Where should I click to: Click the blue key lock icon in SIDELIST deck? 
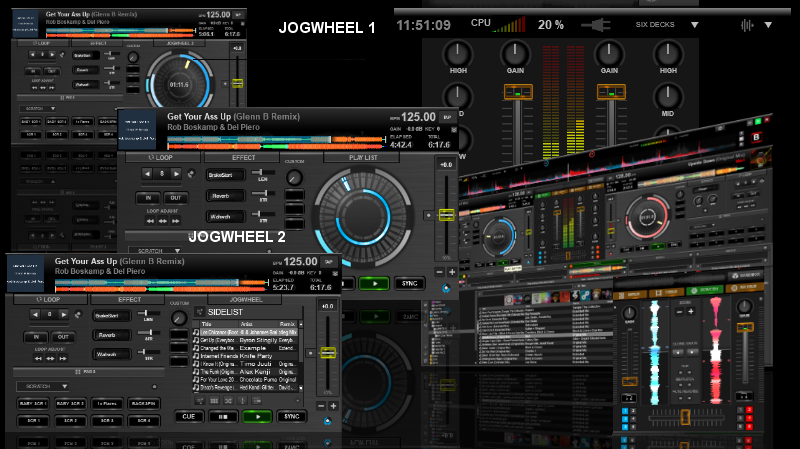[x=328, y=421]
